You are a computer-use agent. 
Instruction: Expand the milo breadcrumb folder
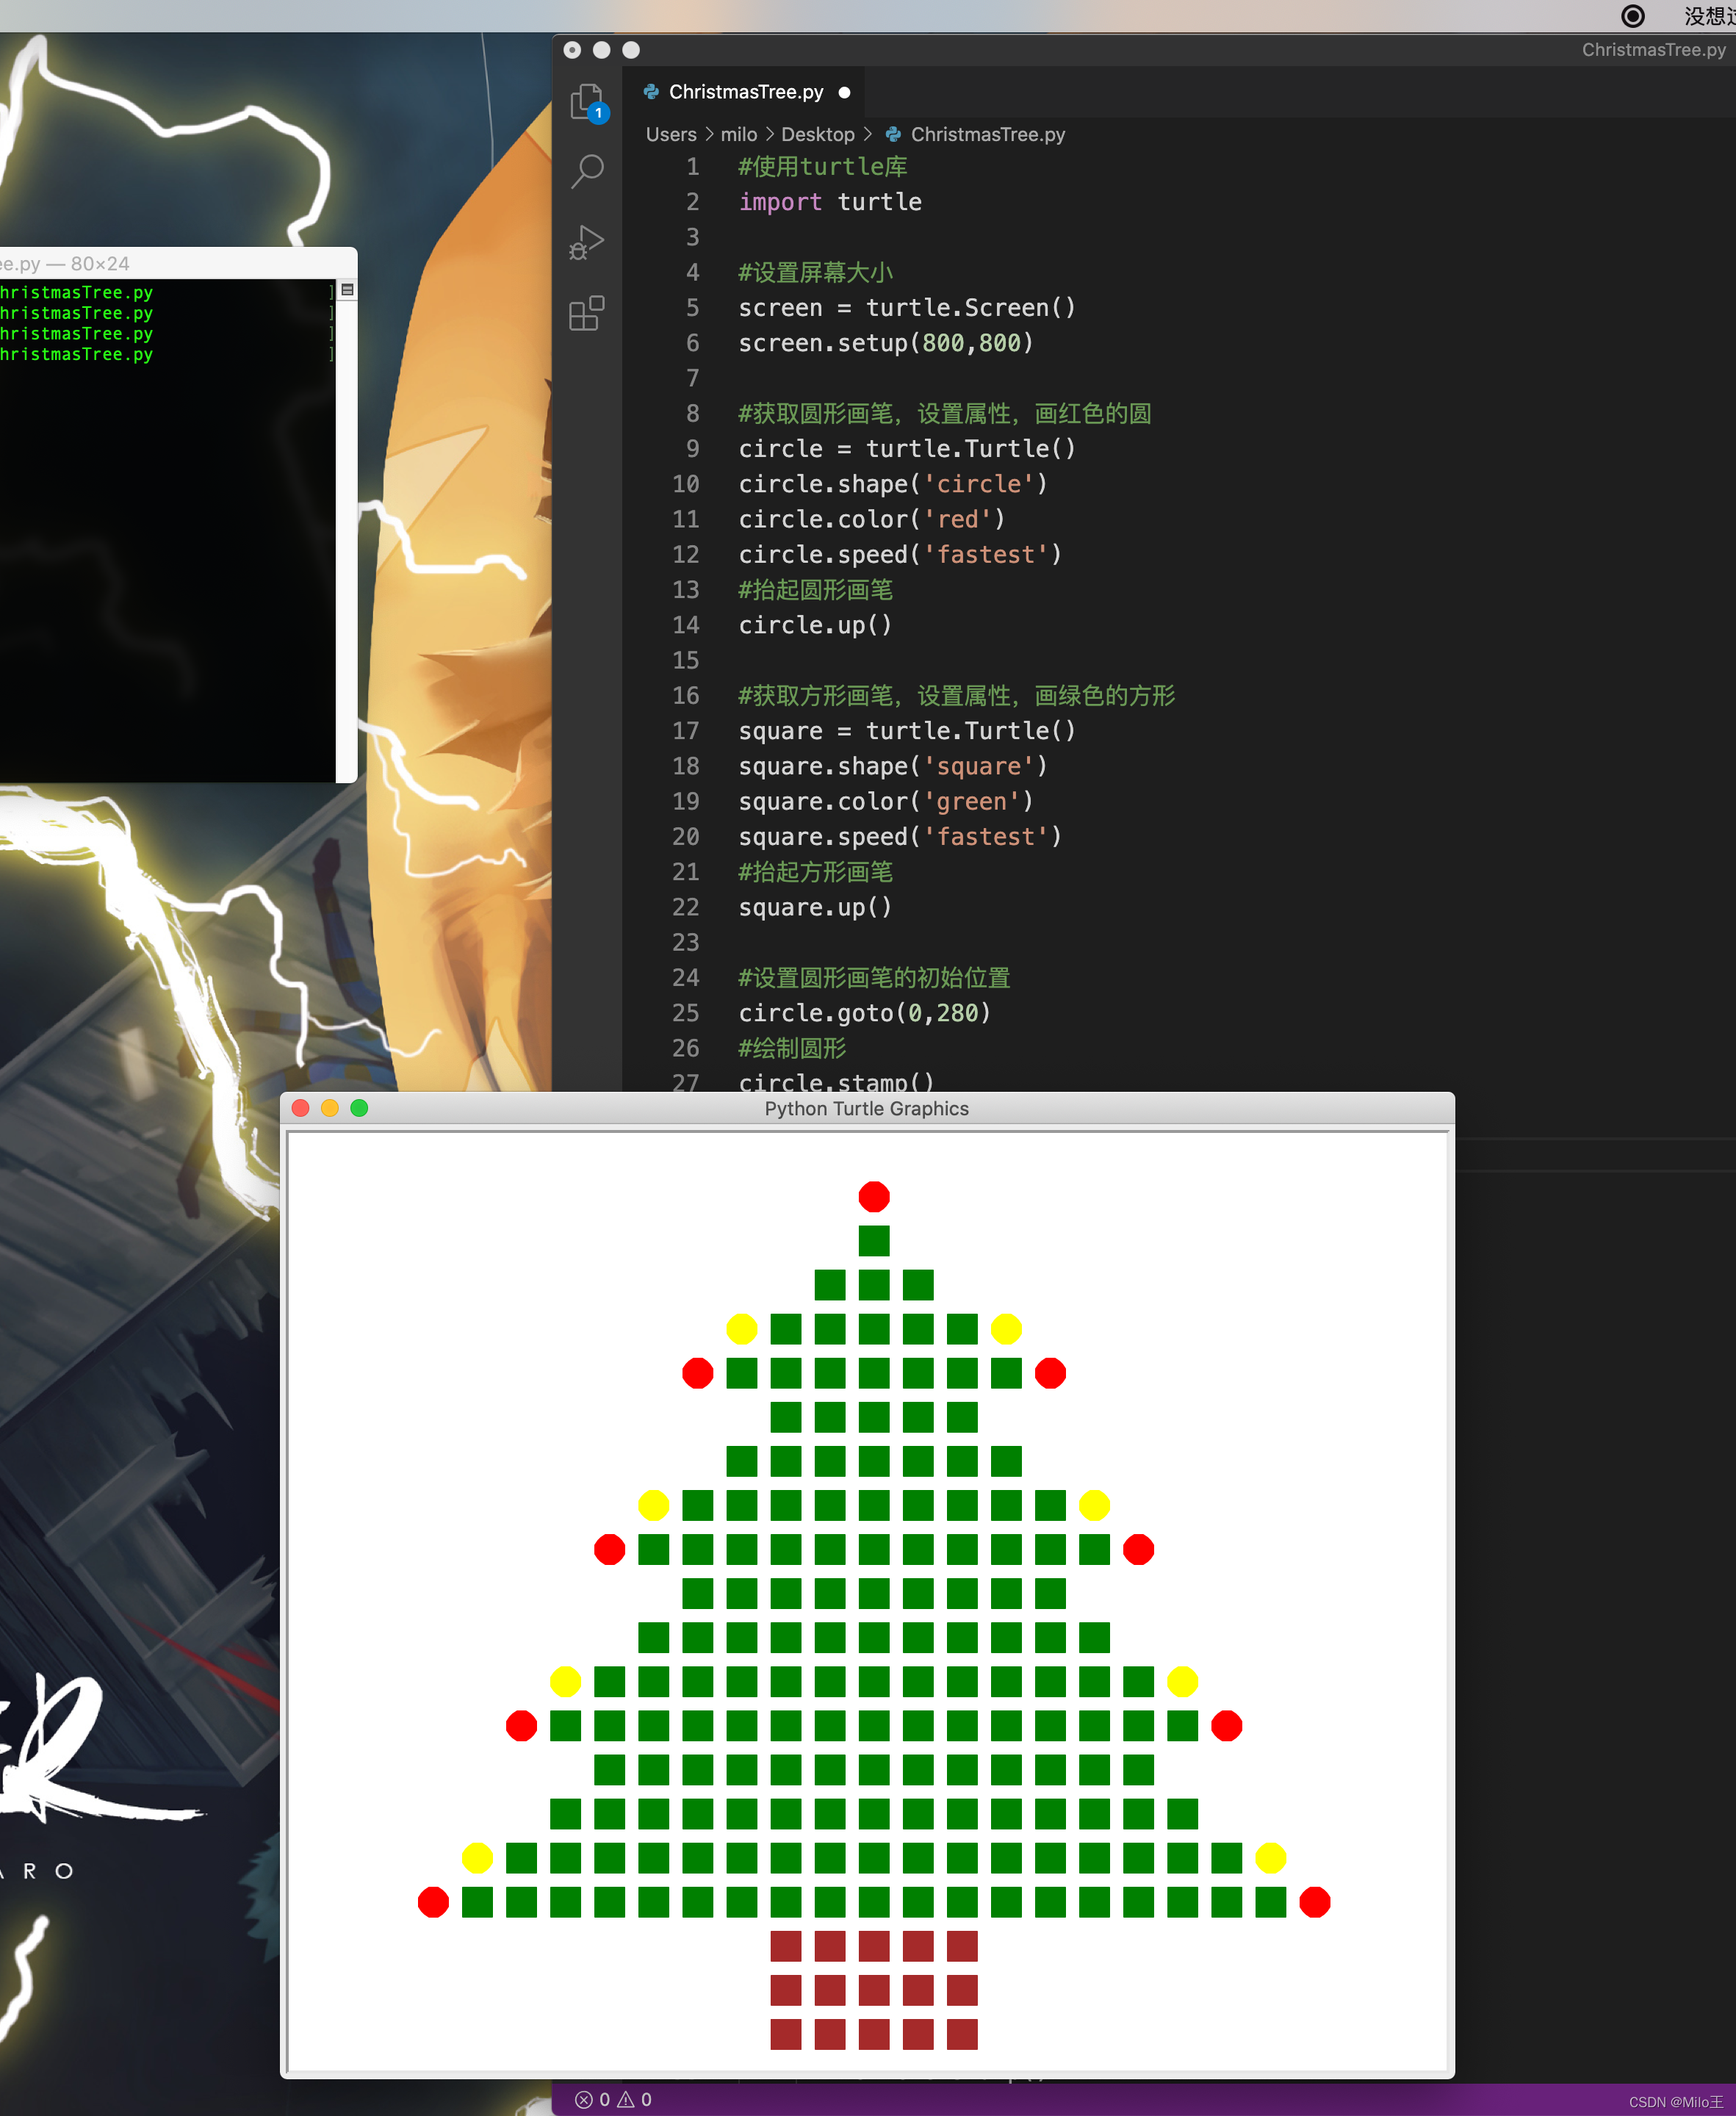(x=738, y=134)
